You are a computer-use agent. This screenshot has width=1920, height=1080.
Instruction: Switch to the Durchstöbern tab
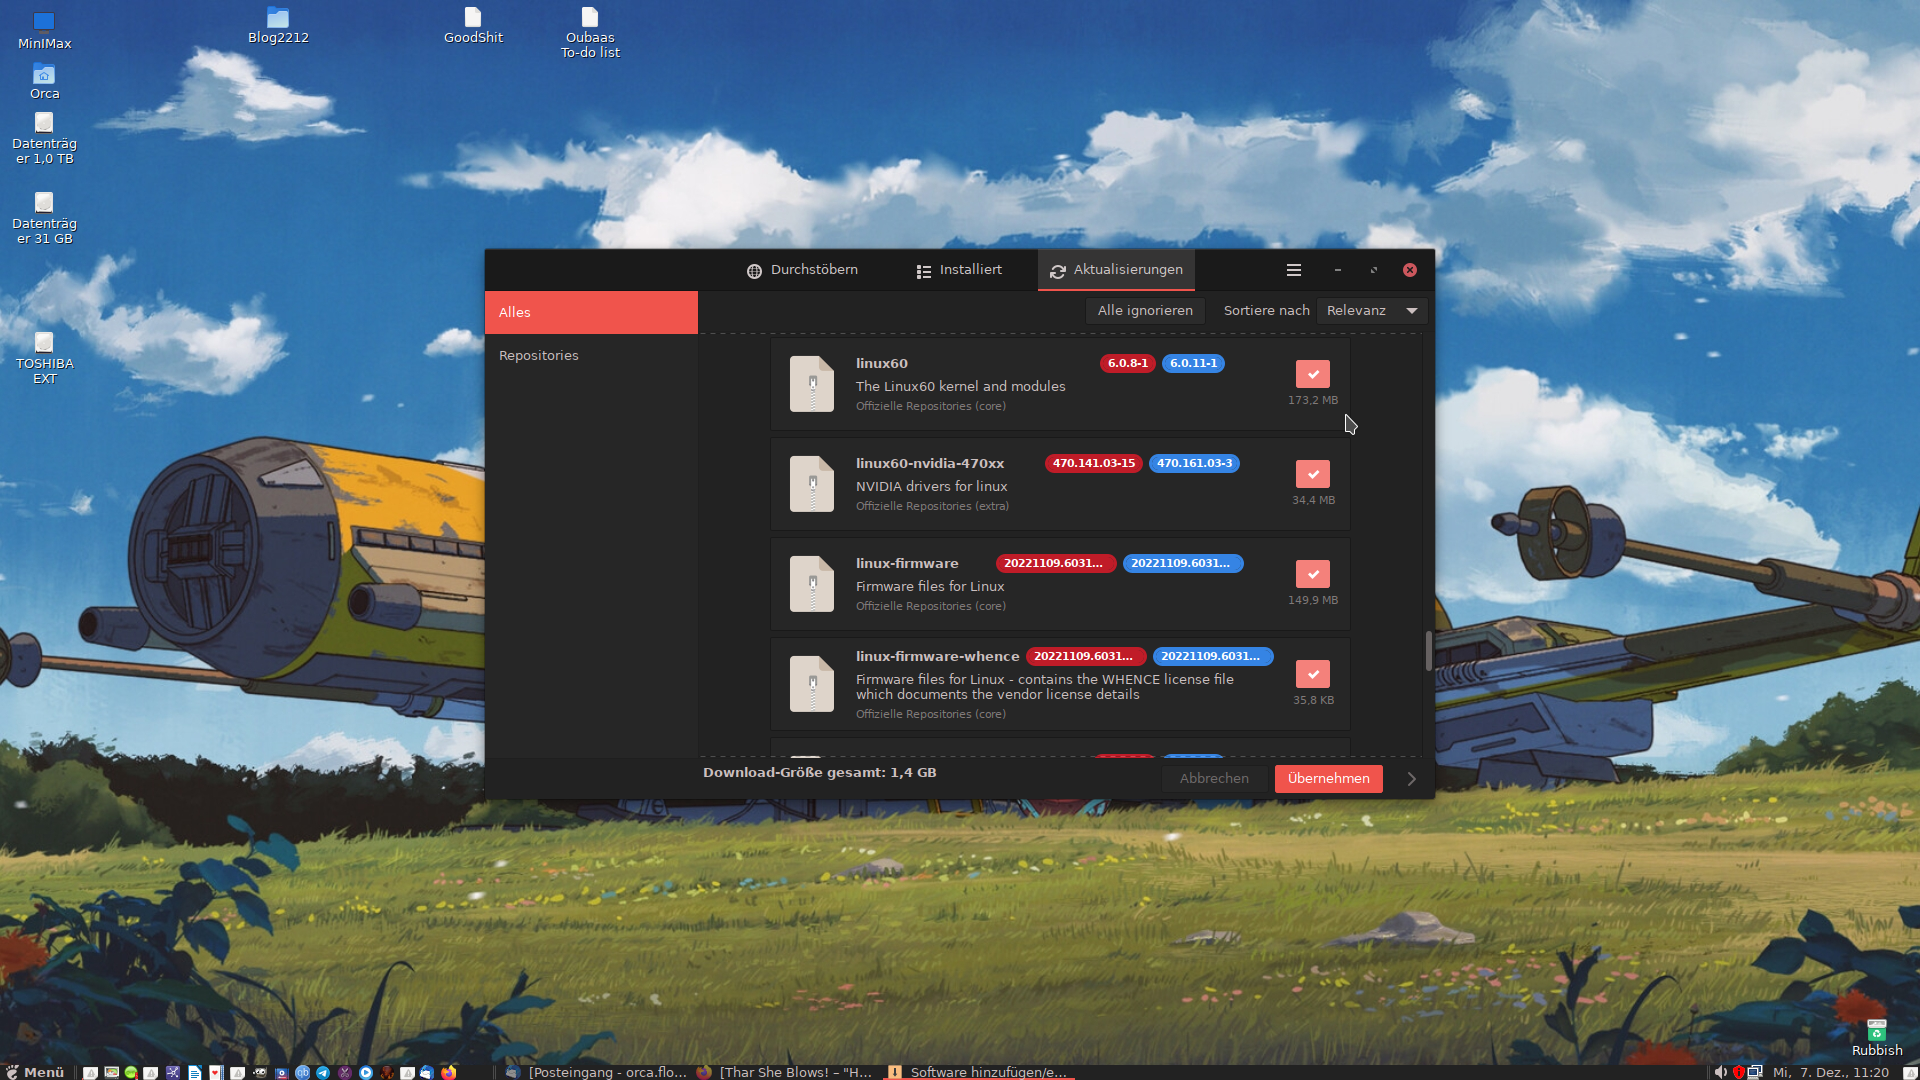coord(802,270)
